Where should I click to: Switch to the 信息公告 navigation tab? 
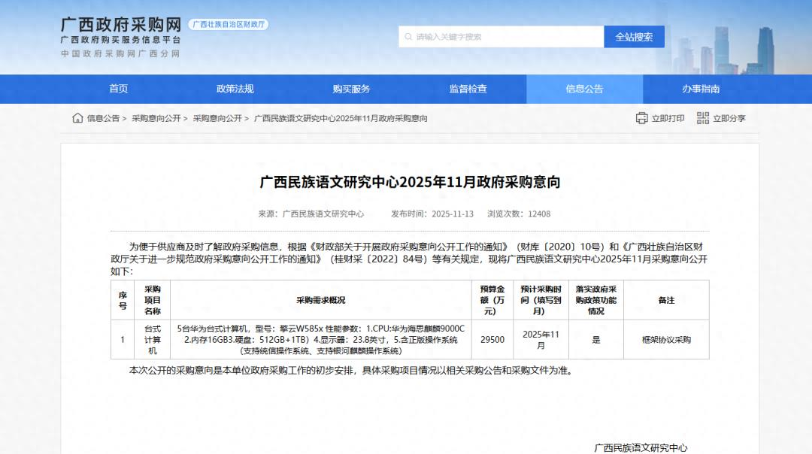[x=584, y=89]
